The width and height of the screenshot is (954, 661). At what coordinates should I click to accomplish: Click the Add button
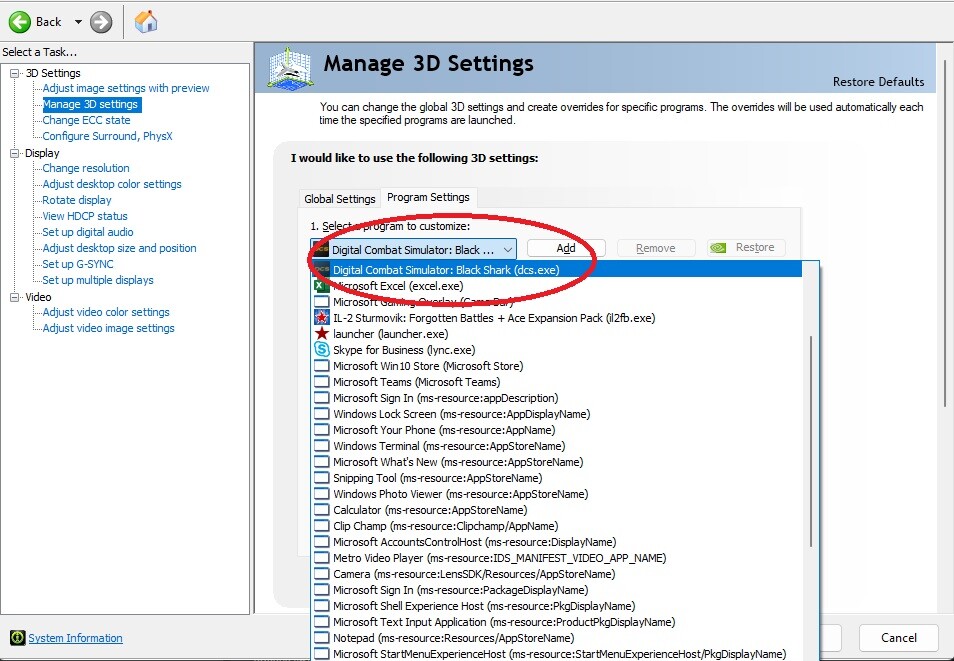click(x=566, y=248)
